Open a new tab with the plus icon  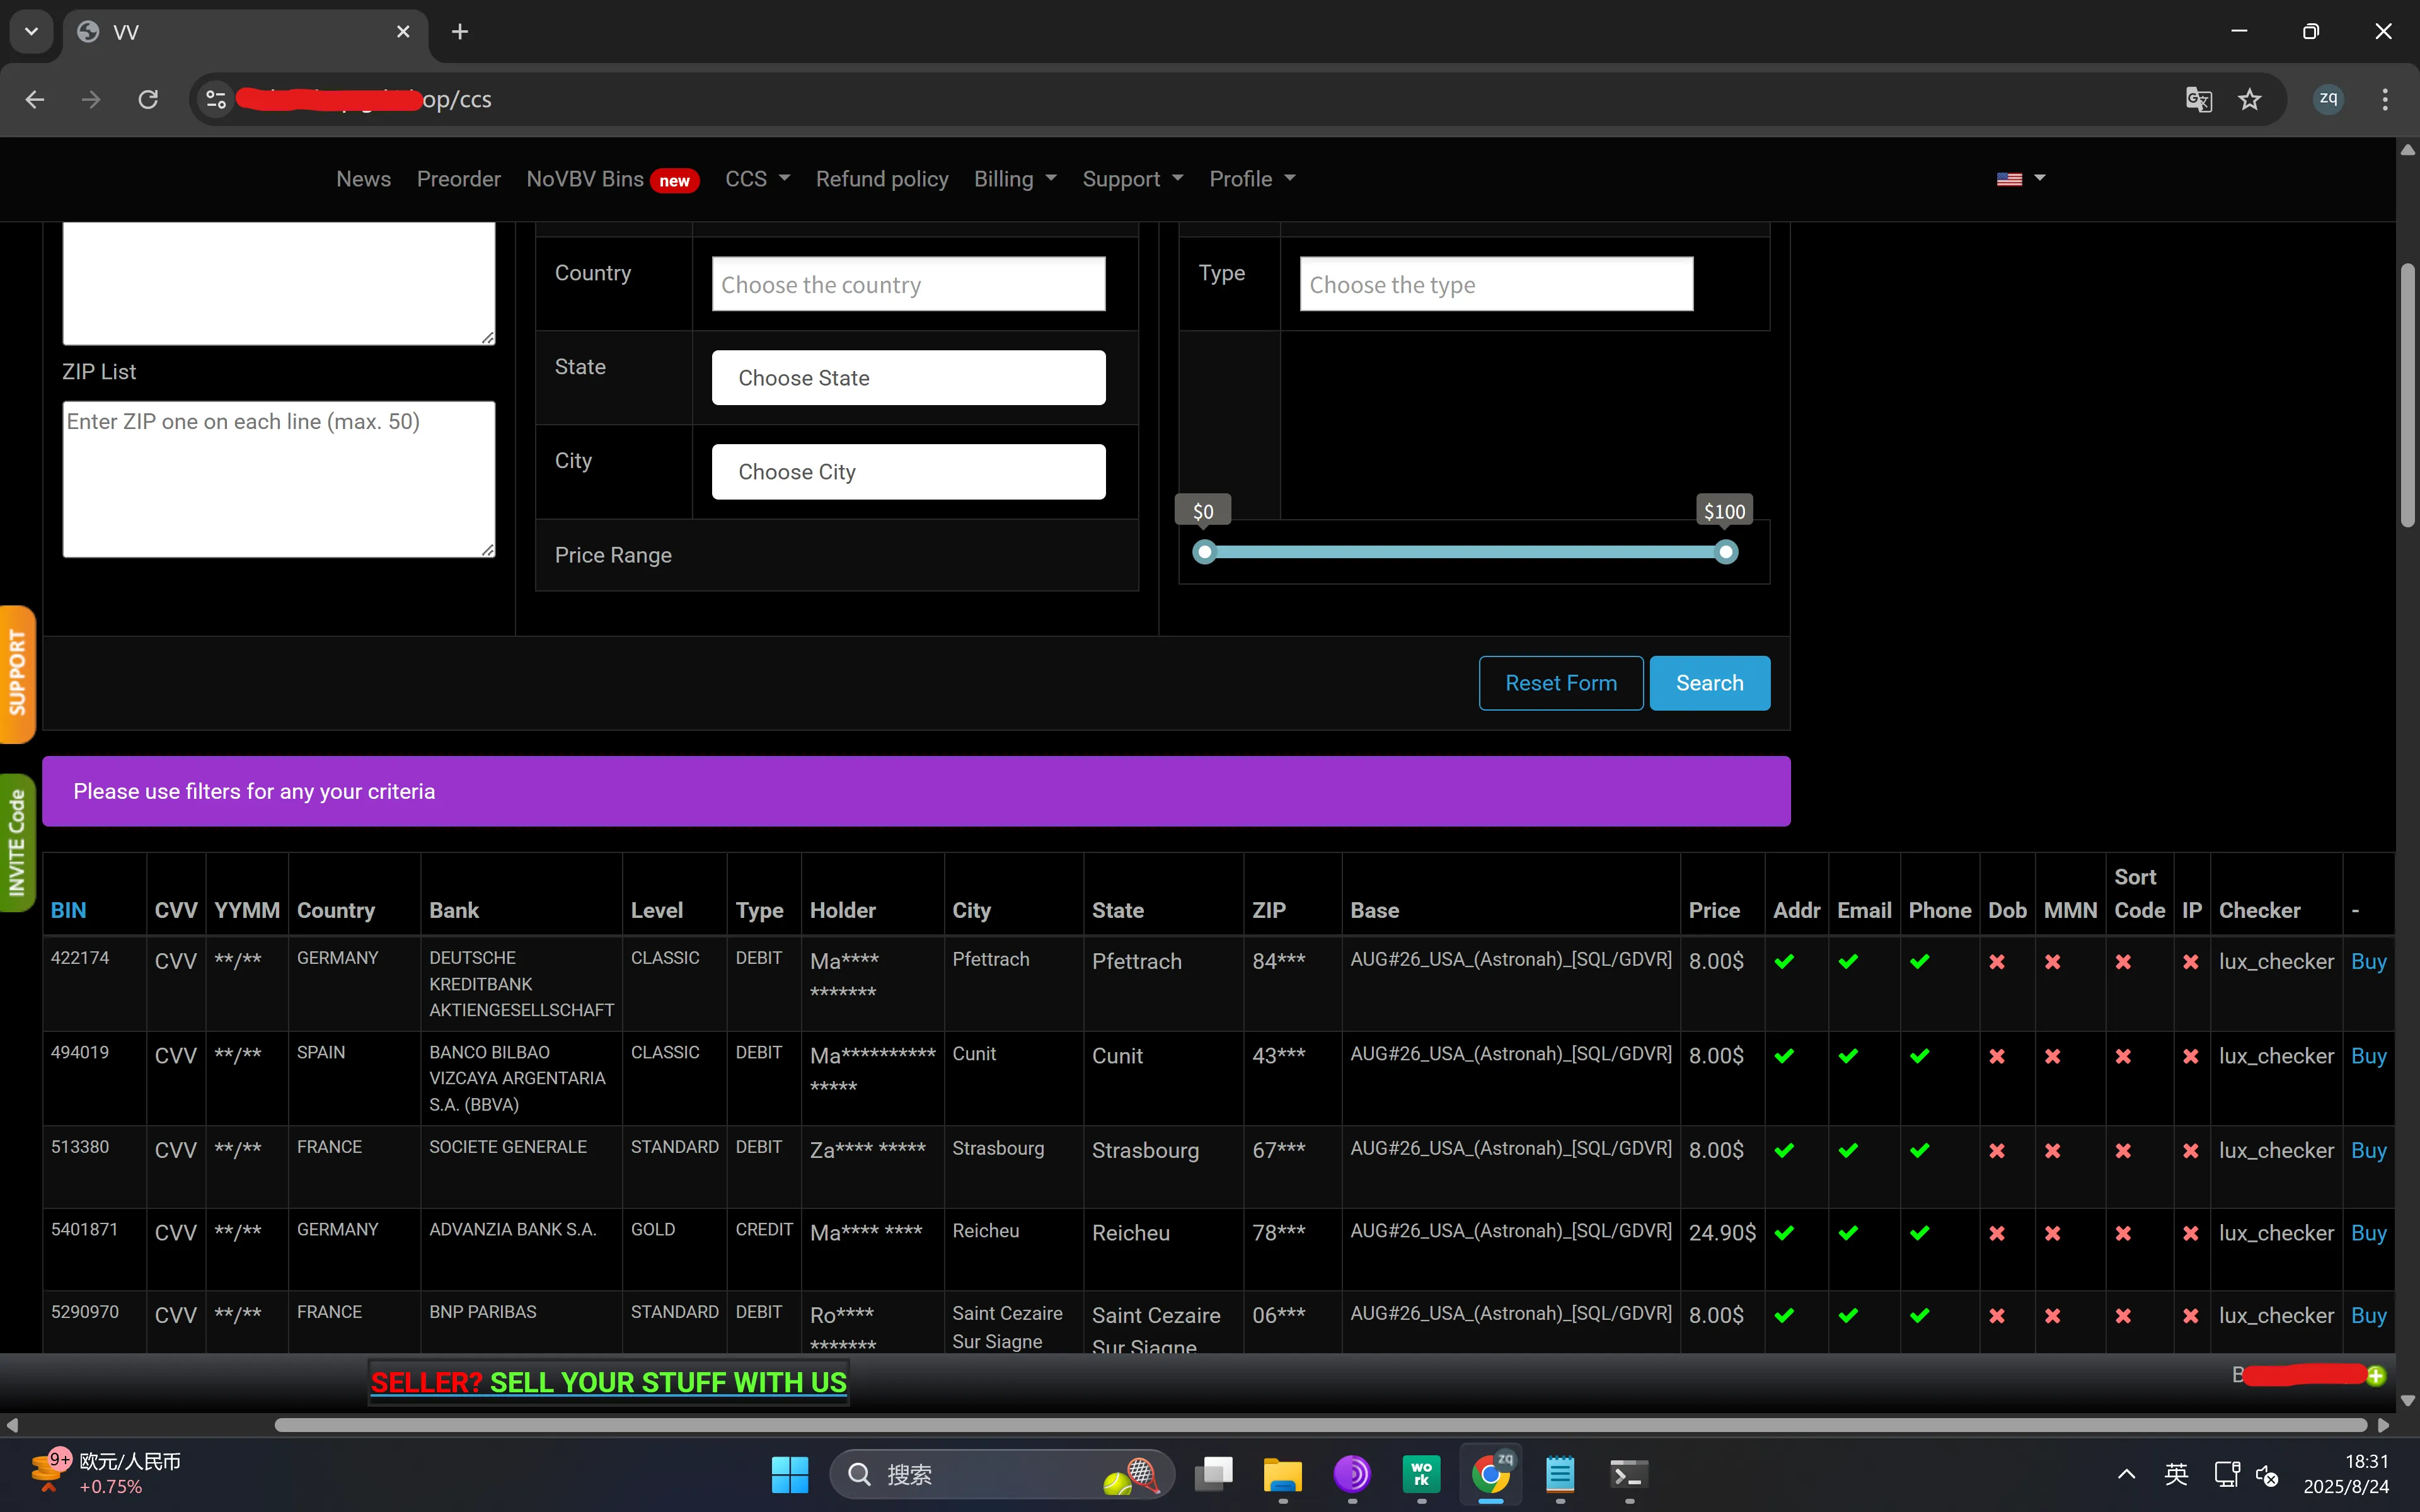pyautogui.click(x=460, y=31)
